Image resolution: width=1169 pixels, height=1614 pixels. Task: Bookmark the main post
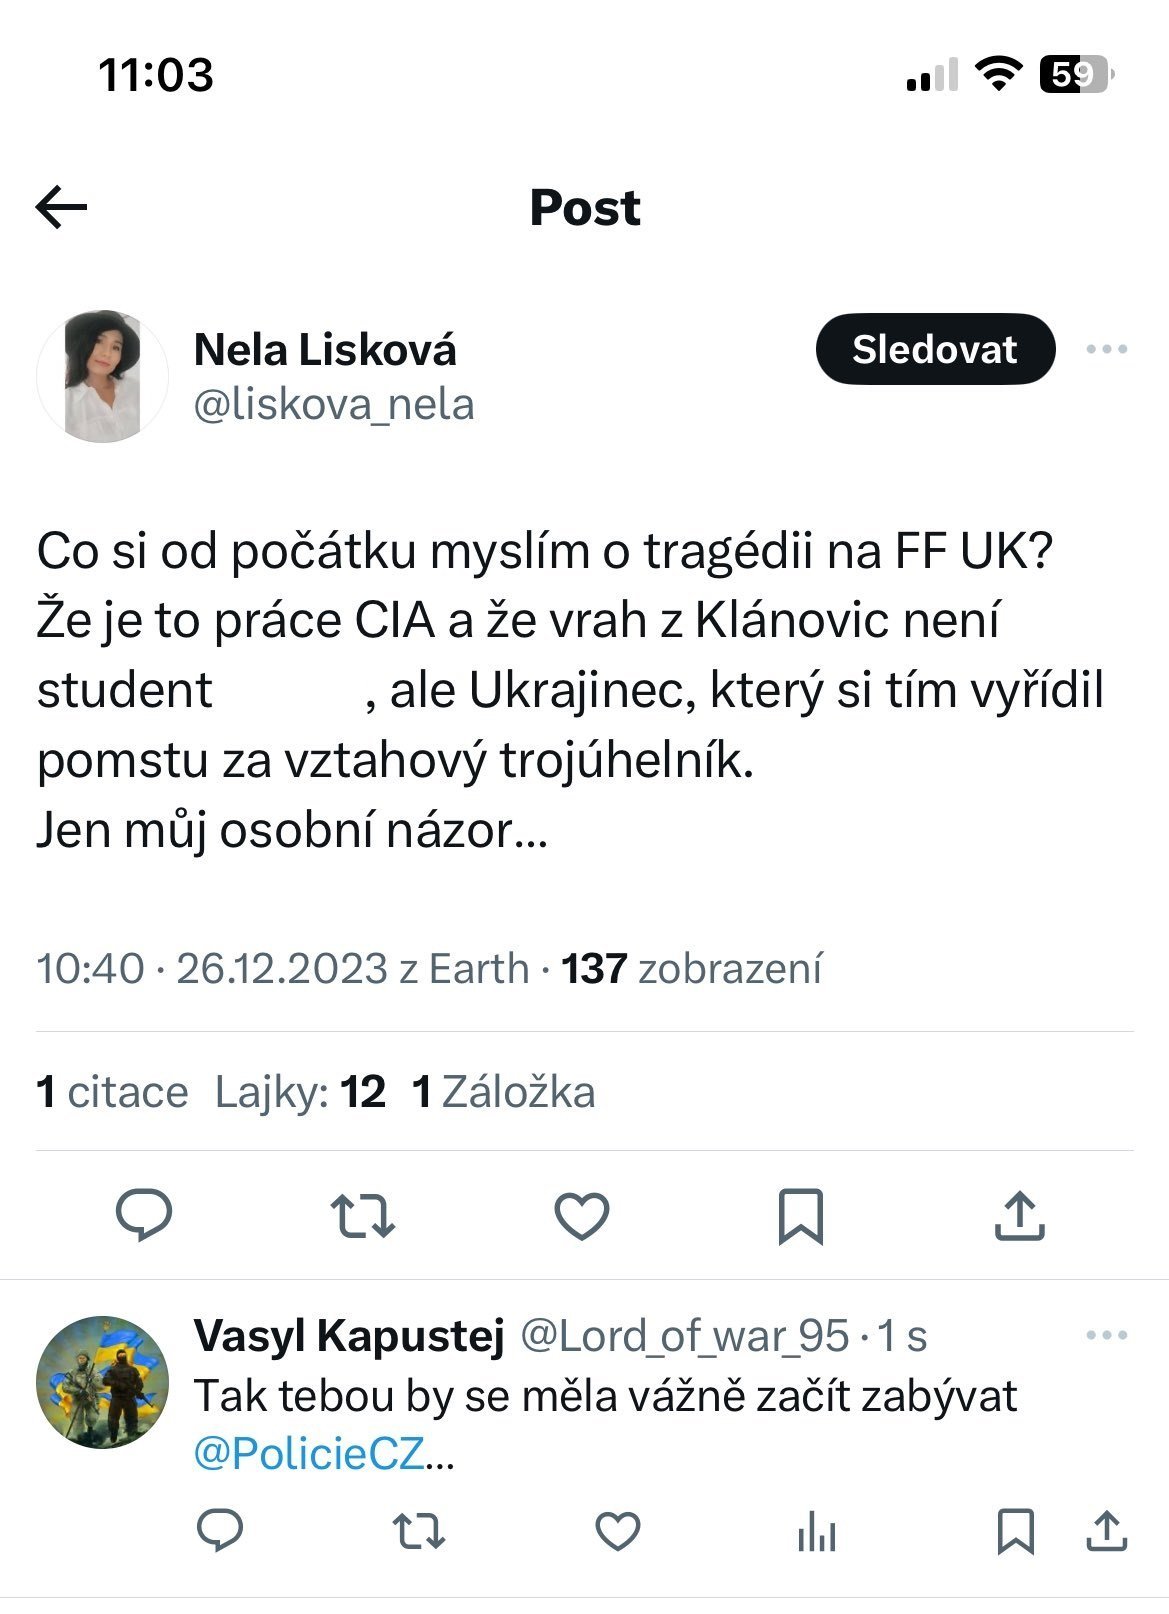800,1216
